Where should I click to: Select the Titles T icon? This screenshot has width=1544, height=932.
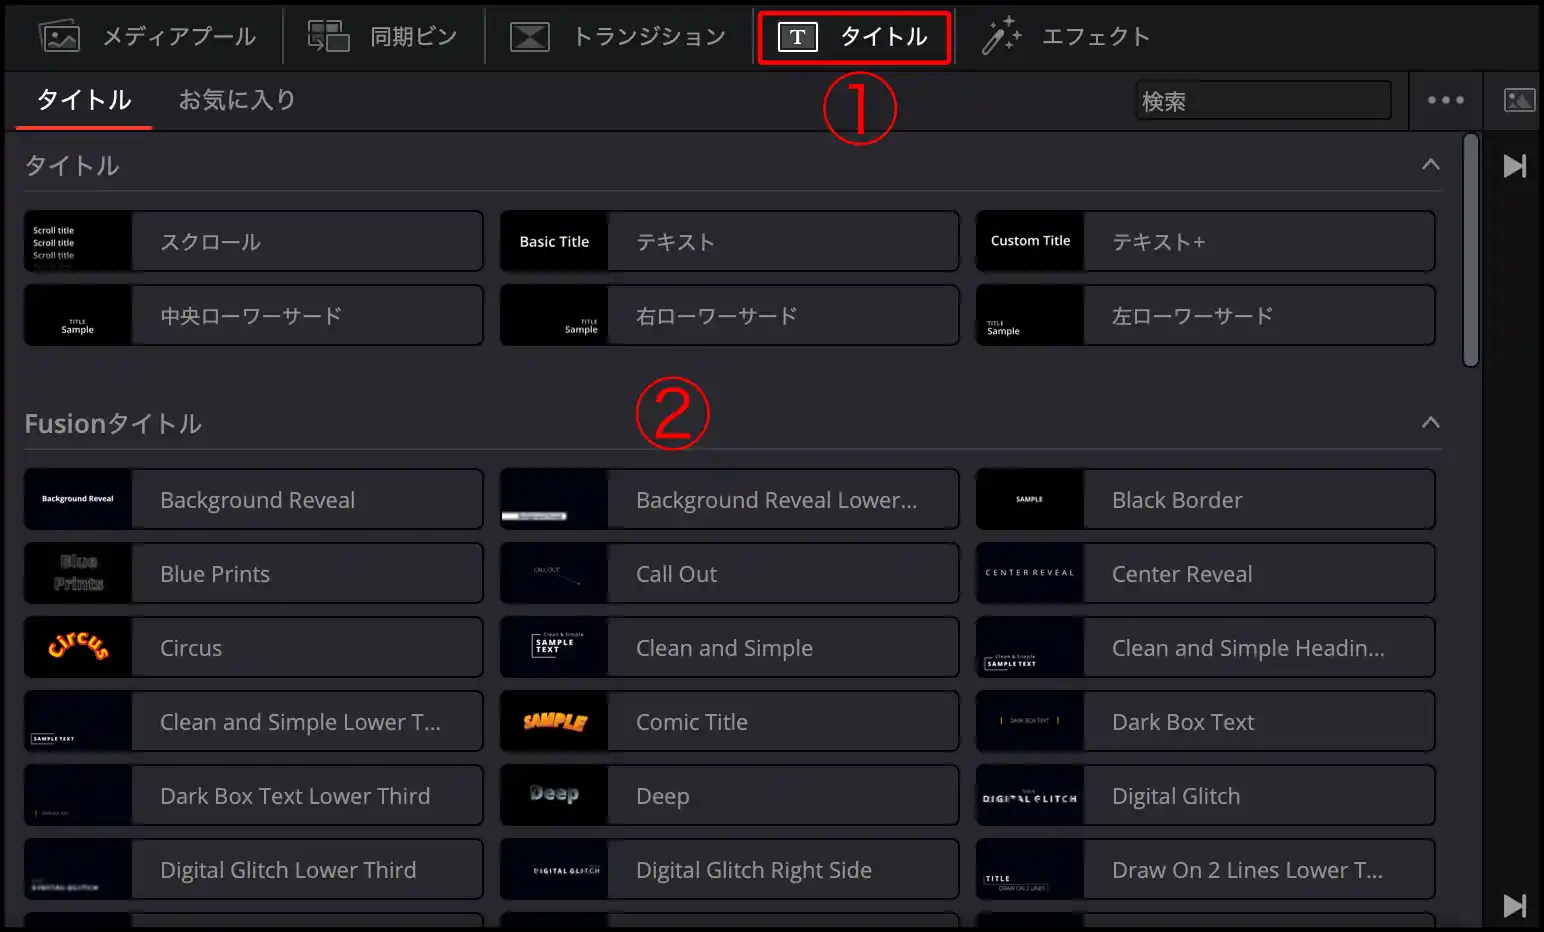coord(797,37)
